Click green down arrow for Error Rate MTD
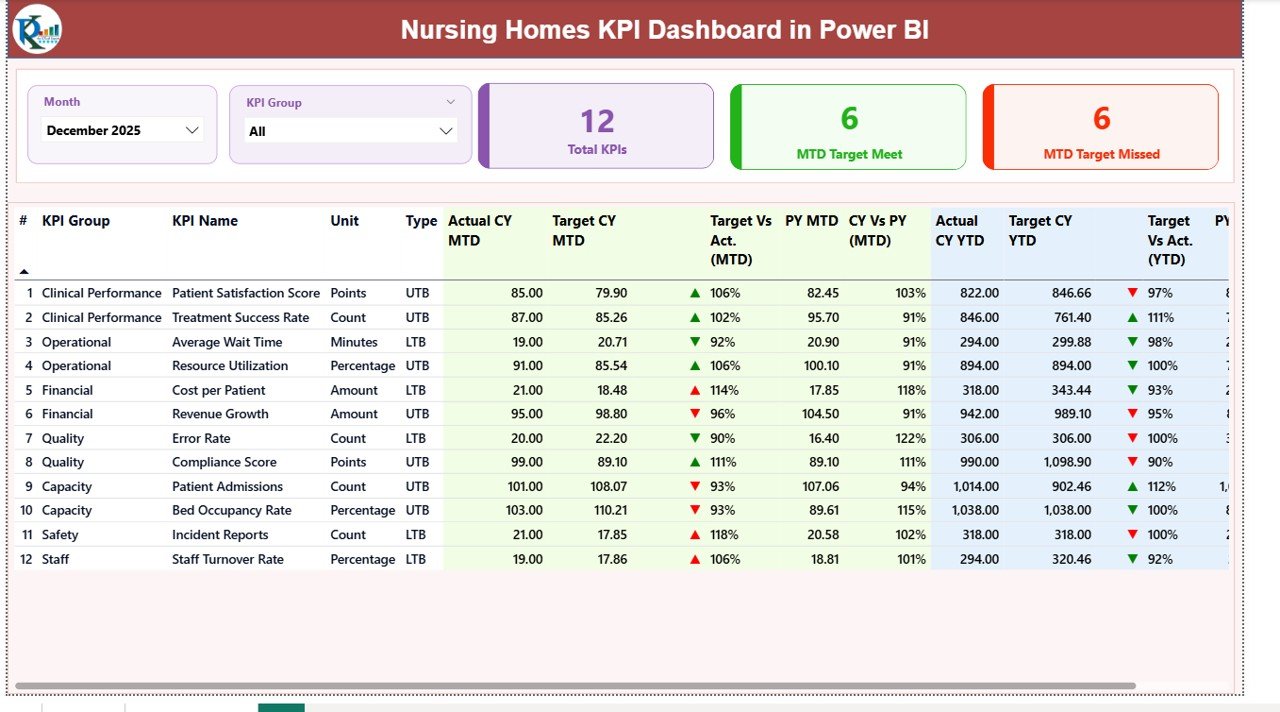The image size is (1280, 712). coord(695,439)
